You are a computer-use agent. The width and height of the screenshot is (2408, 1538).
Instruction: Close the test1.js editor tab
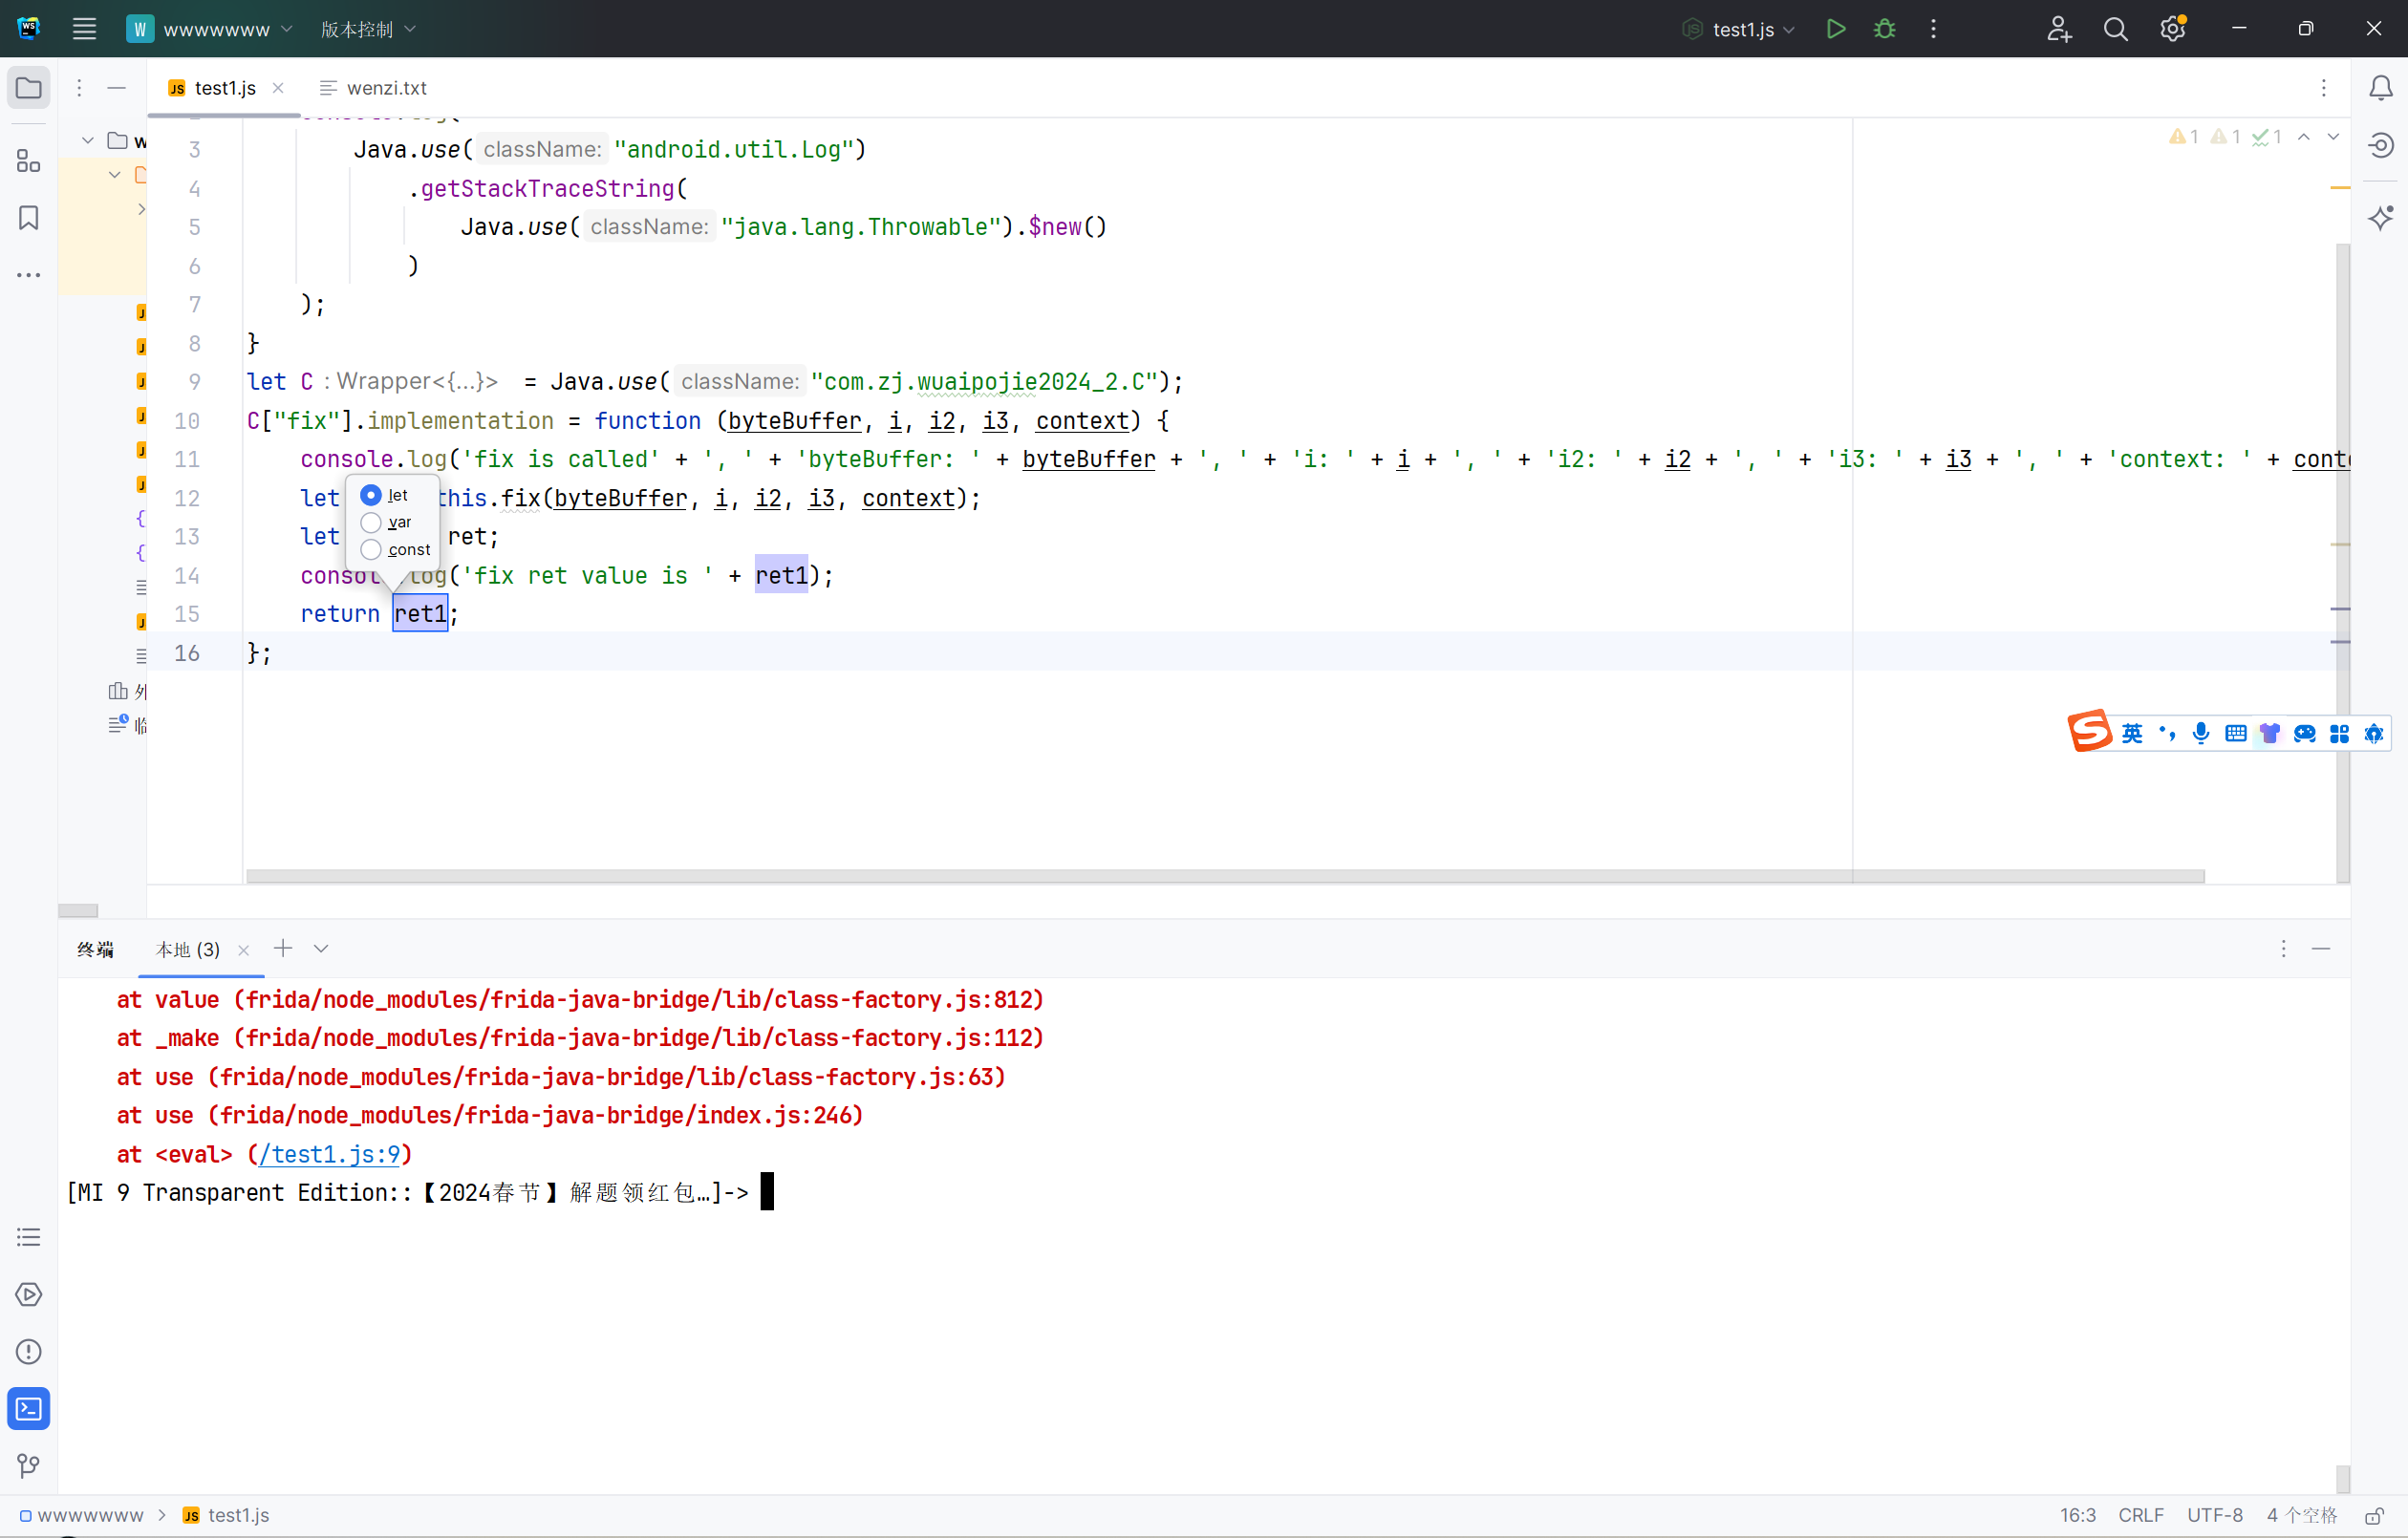[278, 88]
